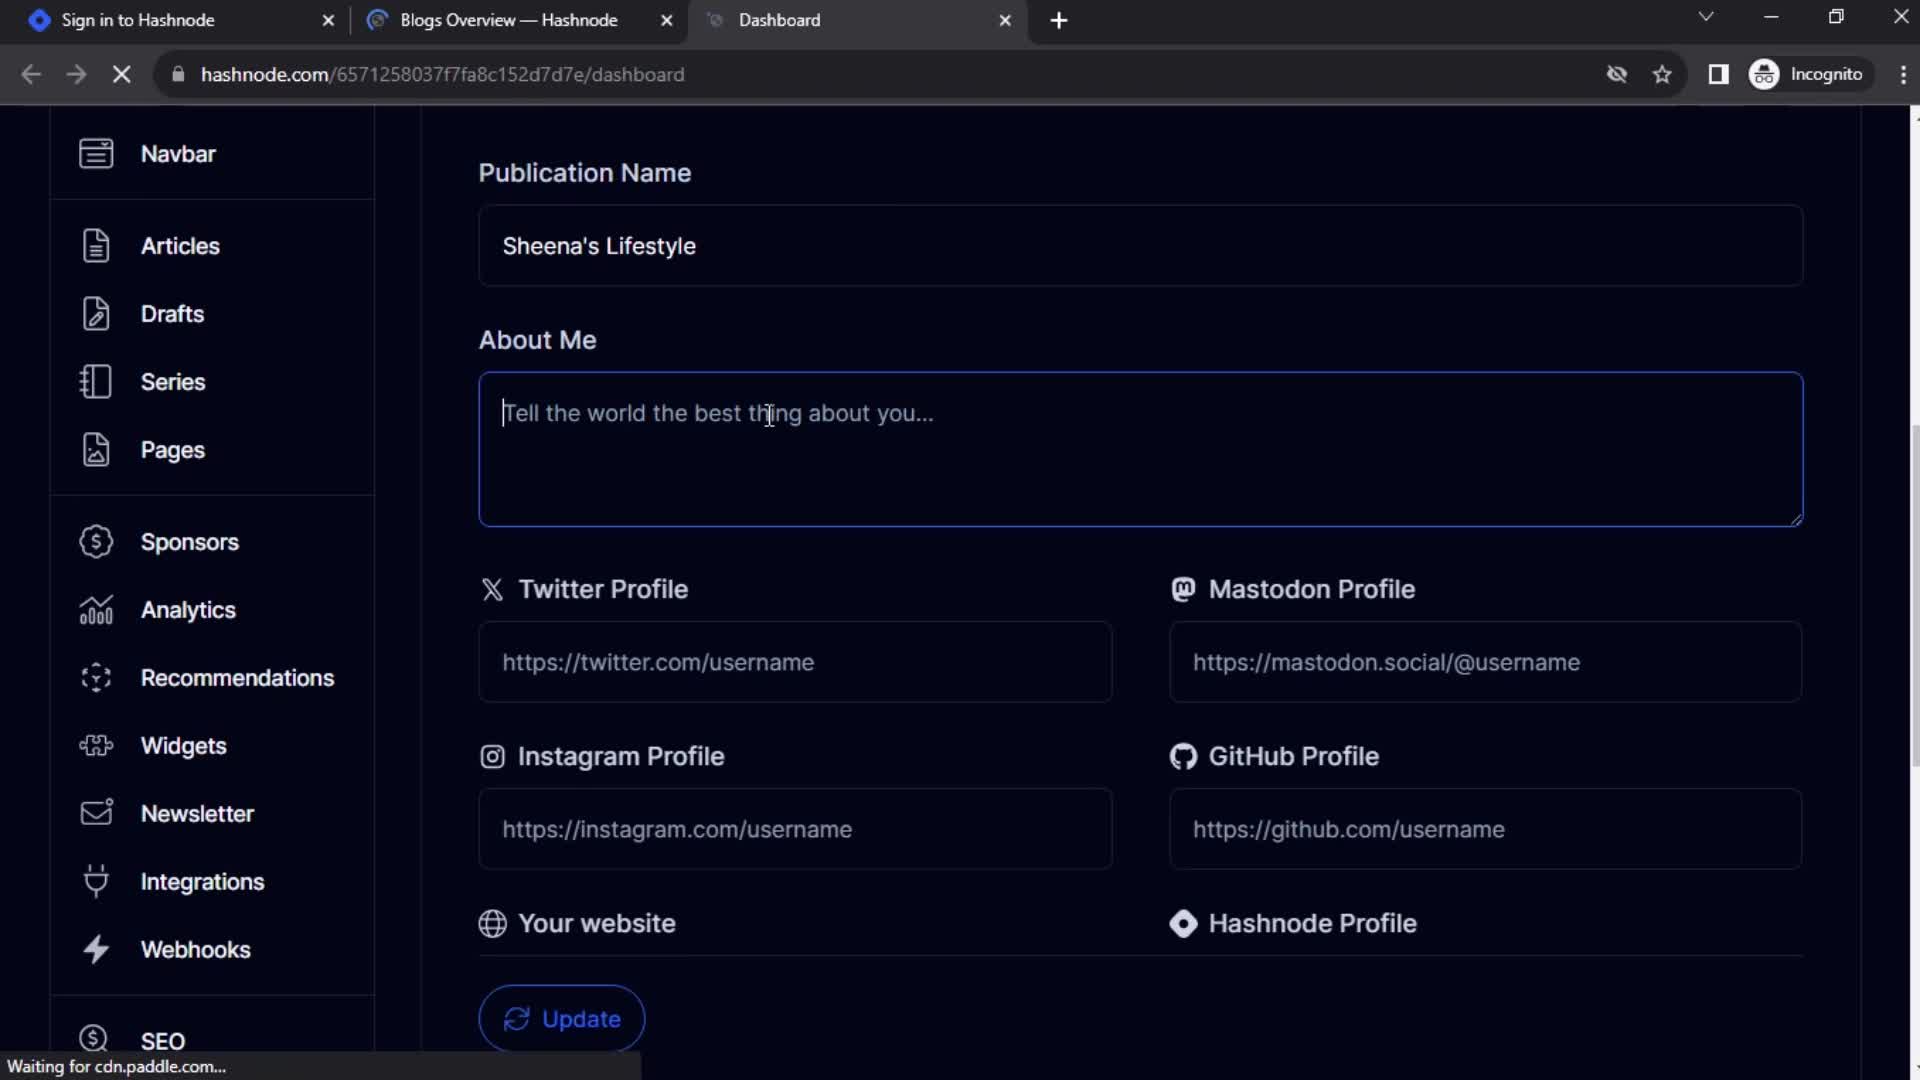
Task: Click the Articles document icon
Action: [96, 246]
